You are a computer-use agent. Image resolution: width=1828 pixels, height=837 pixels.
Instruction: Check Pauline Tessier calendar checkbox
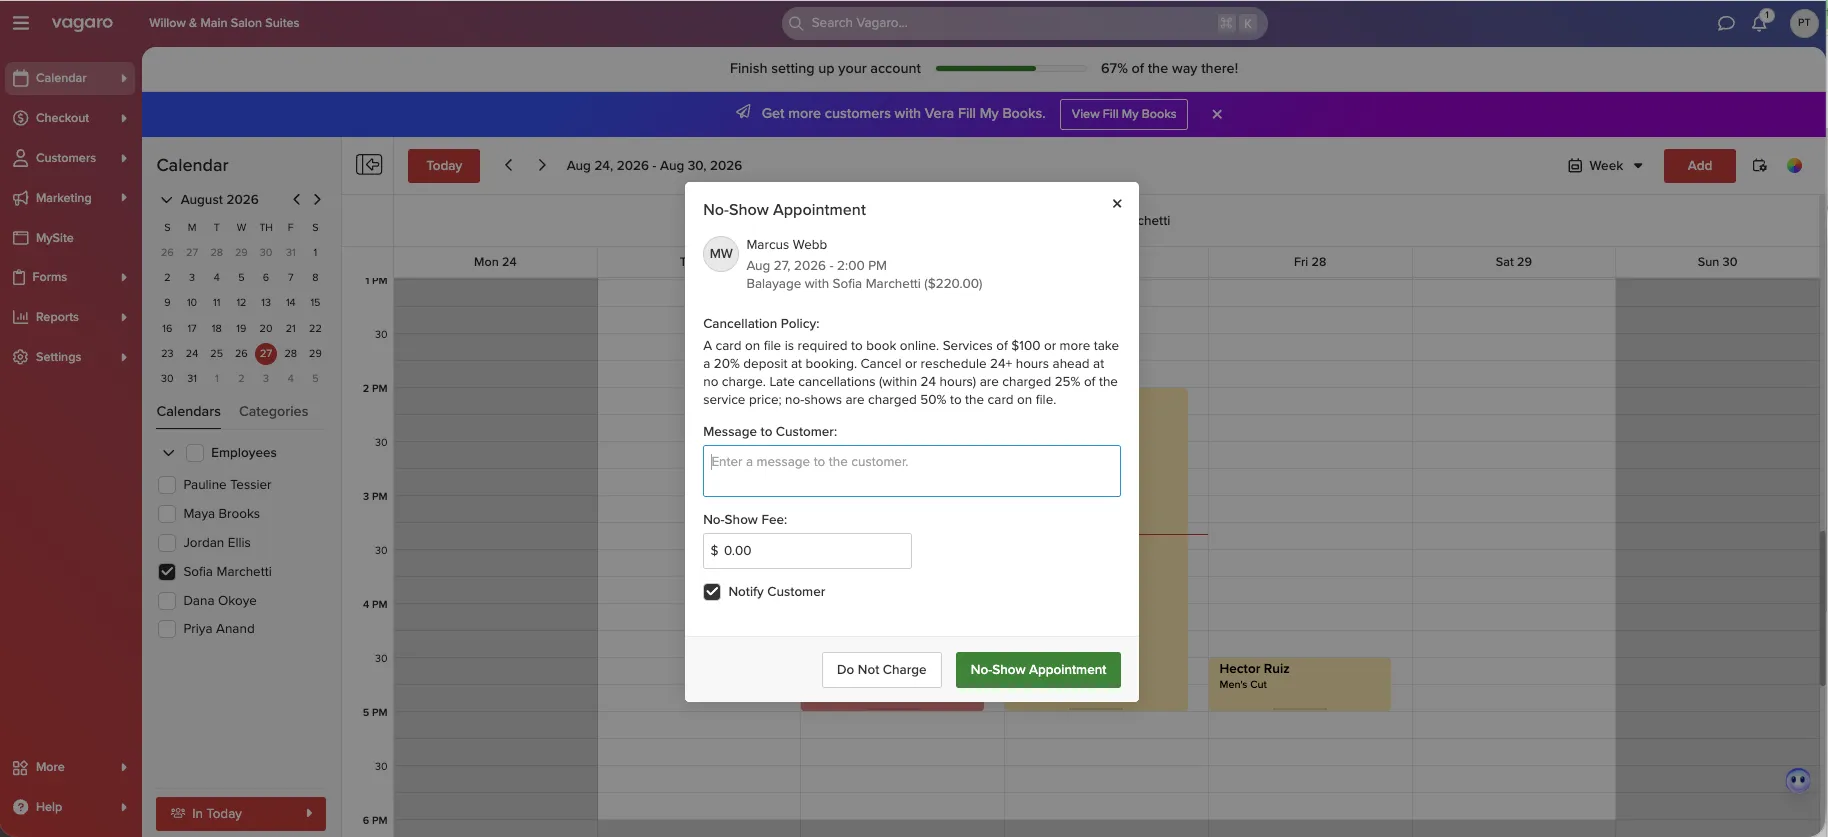[167, 485]
